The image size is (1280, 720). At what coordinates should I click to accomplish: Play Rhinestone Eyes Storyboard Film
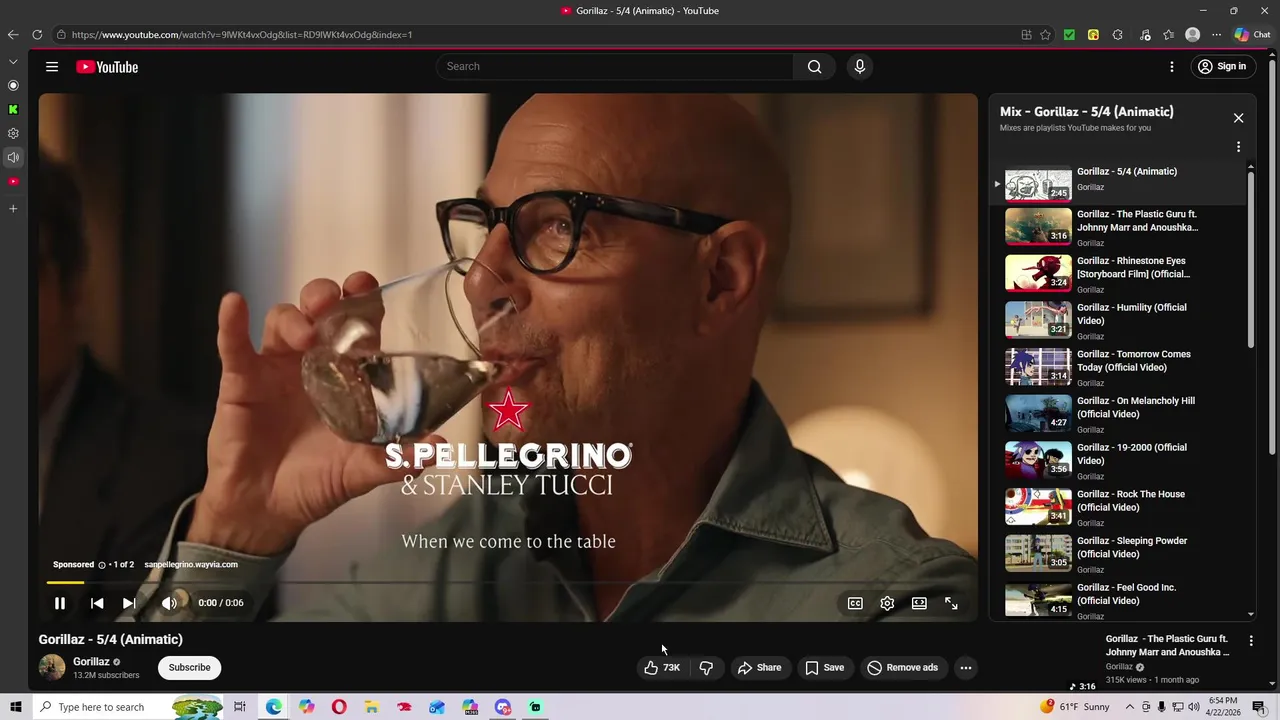[x=1119, y=274]
